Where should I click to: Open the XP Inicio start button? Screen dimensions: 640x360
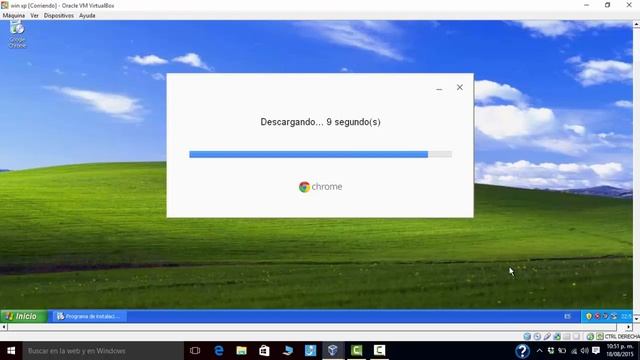pyautogui.click(x=24, y=316)
